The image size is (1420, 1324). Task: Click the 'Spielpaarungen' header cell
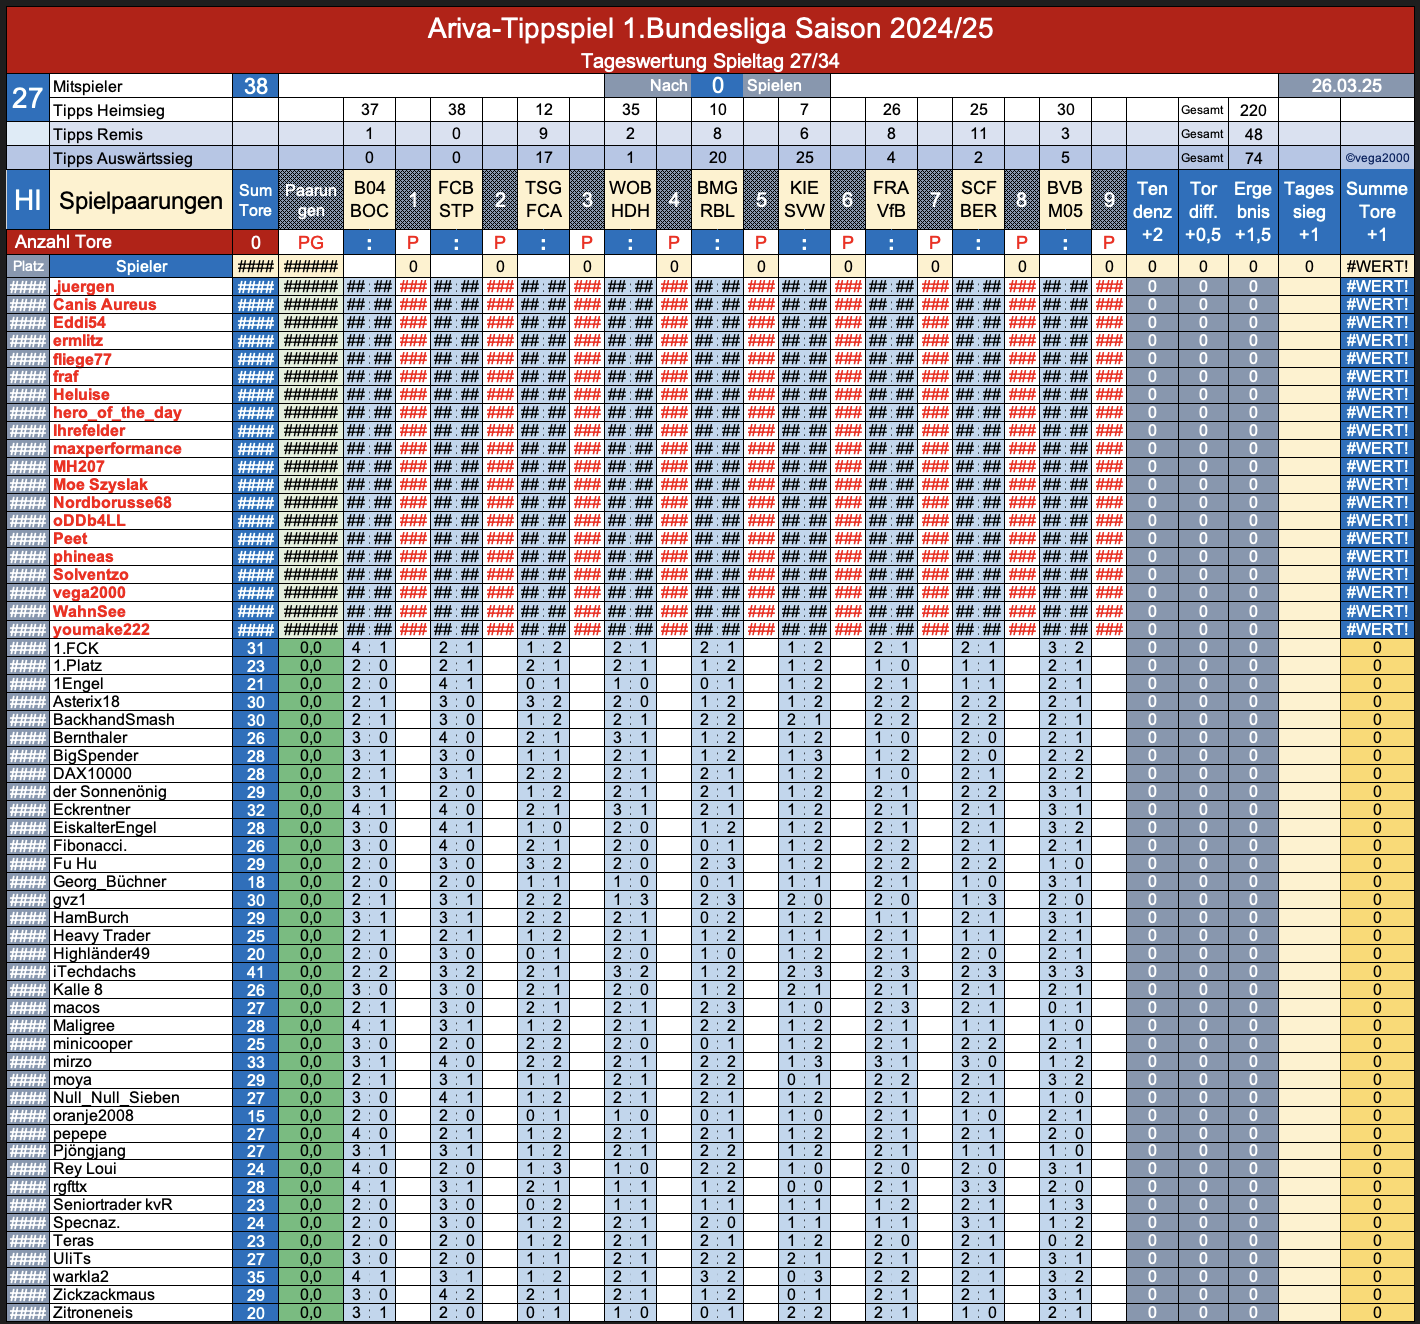point(141,200)
